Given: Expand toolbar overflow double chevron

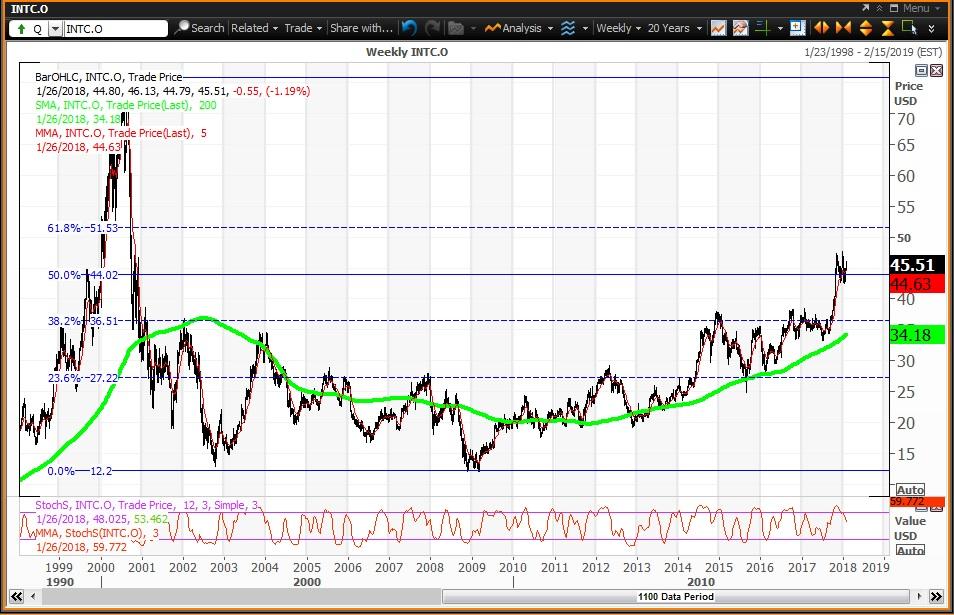Looking at the screenshot, I should coord(931,29).
